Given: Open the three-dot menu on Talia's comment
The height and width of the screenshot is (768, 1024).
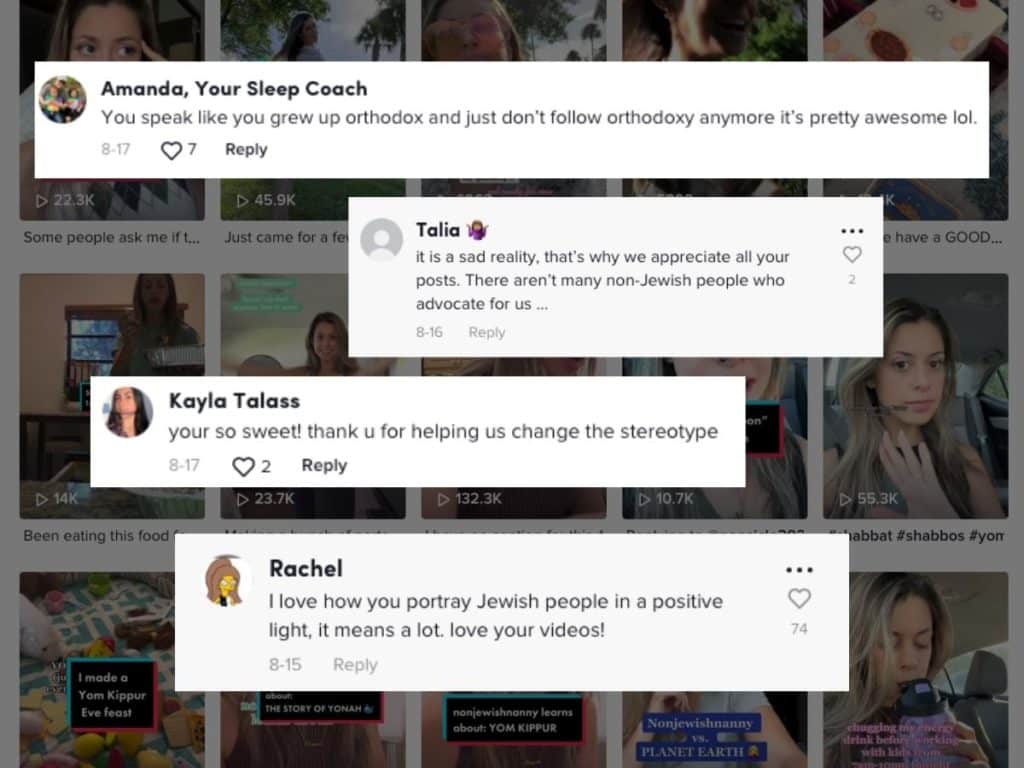Looking at the screenshot, I should [852, 231].
